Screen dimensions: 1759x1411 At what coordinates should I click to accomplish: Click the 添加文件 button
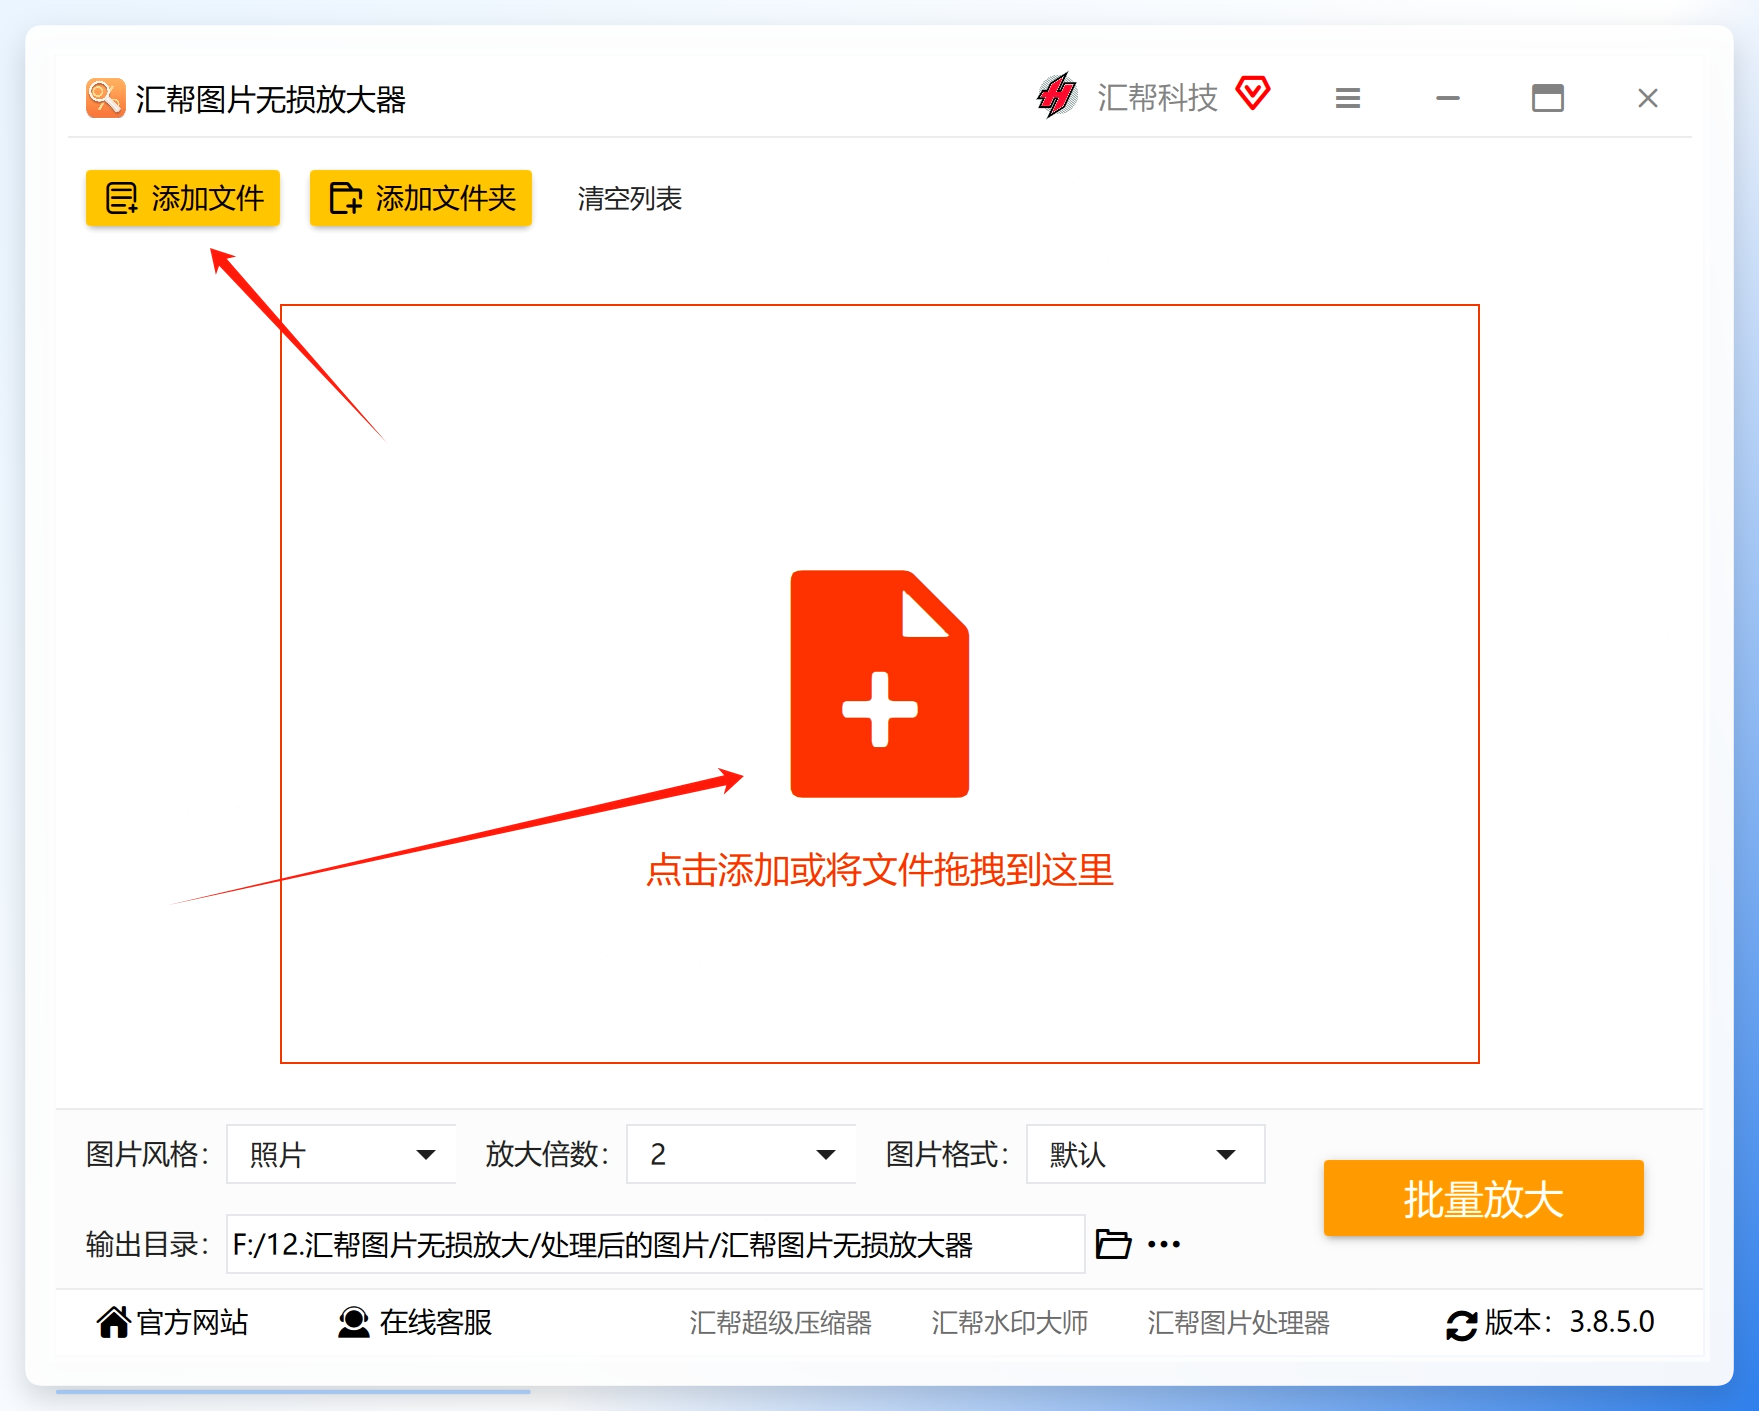[183, 198]
